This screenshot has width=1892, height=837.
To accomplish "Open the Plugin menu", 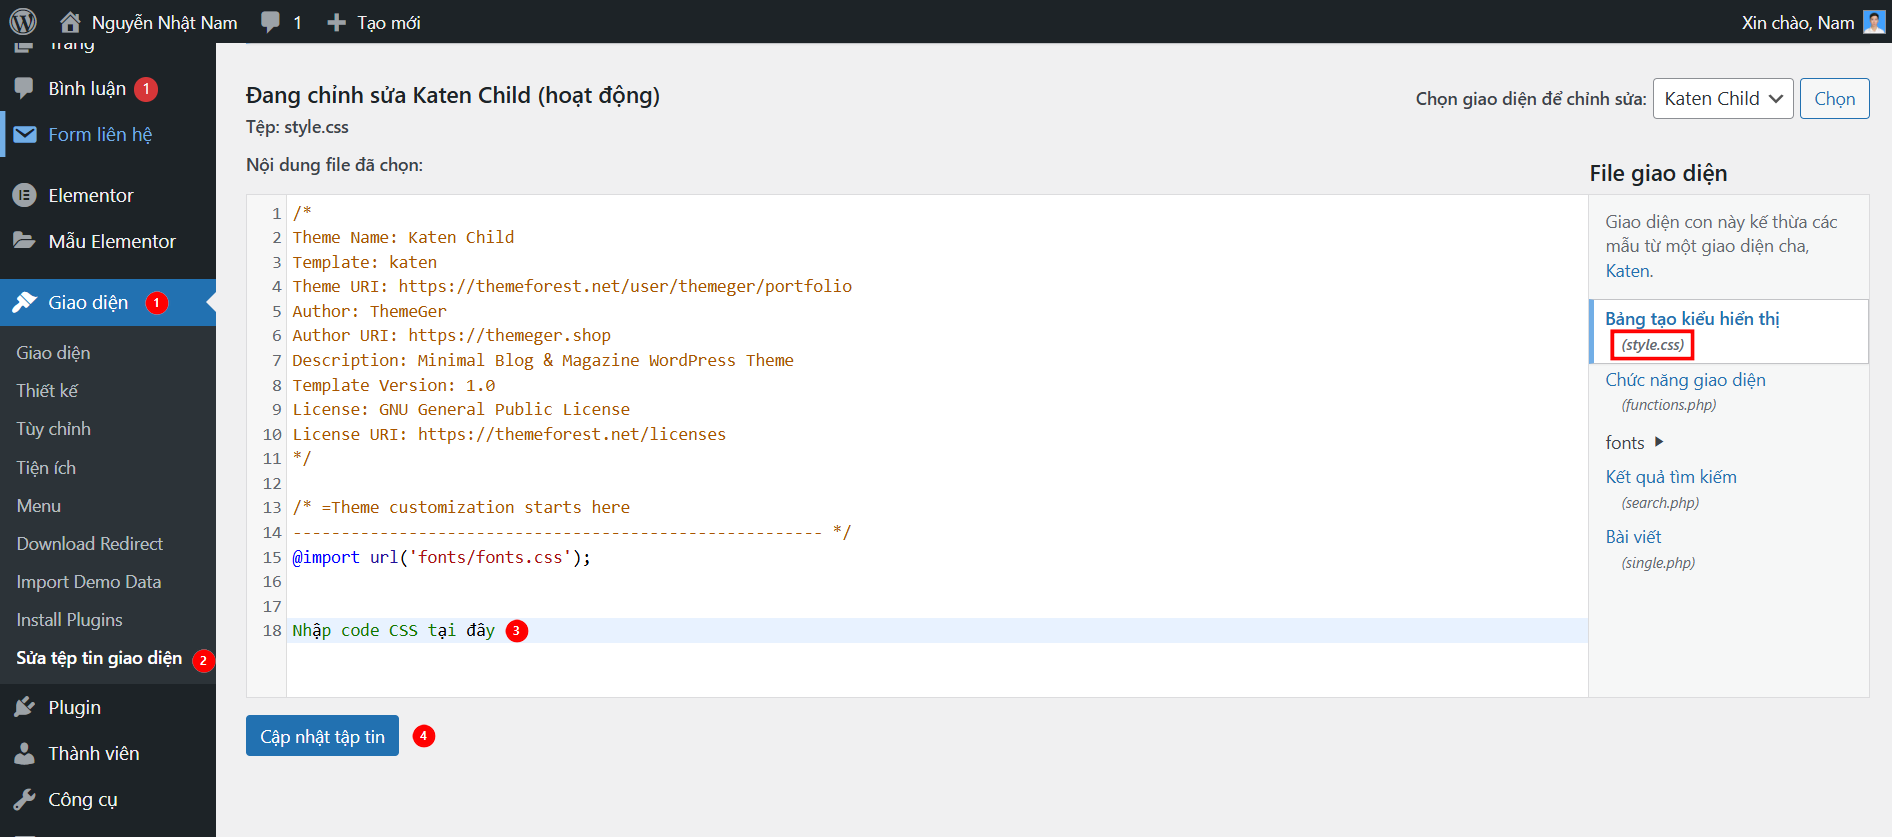I will point(108,707).
